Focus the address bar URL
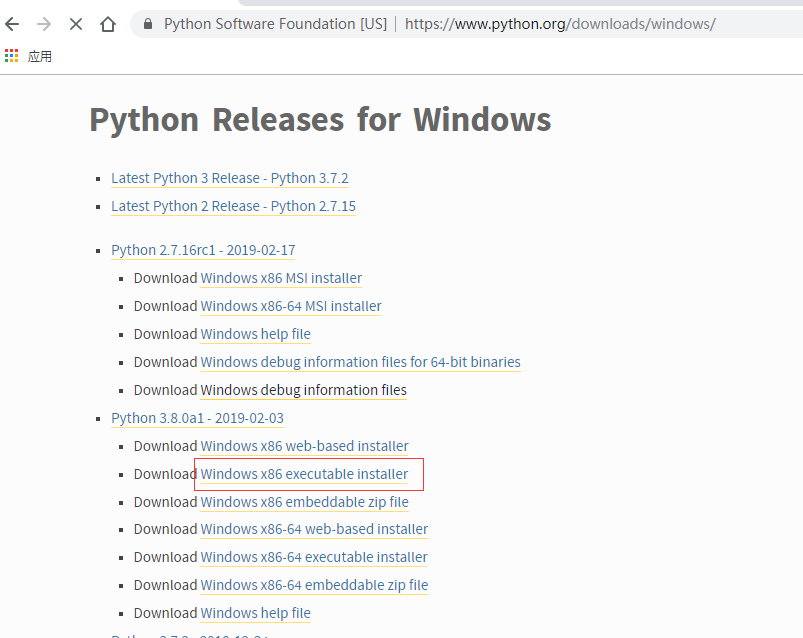 click(560, 24)
